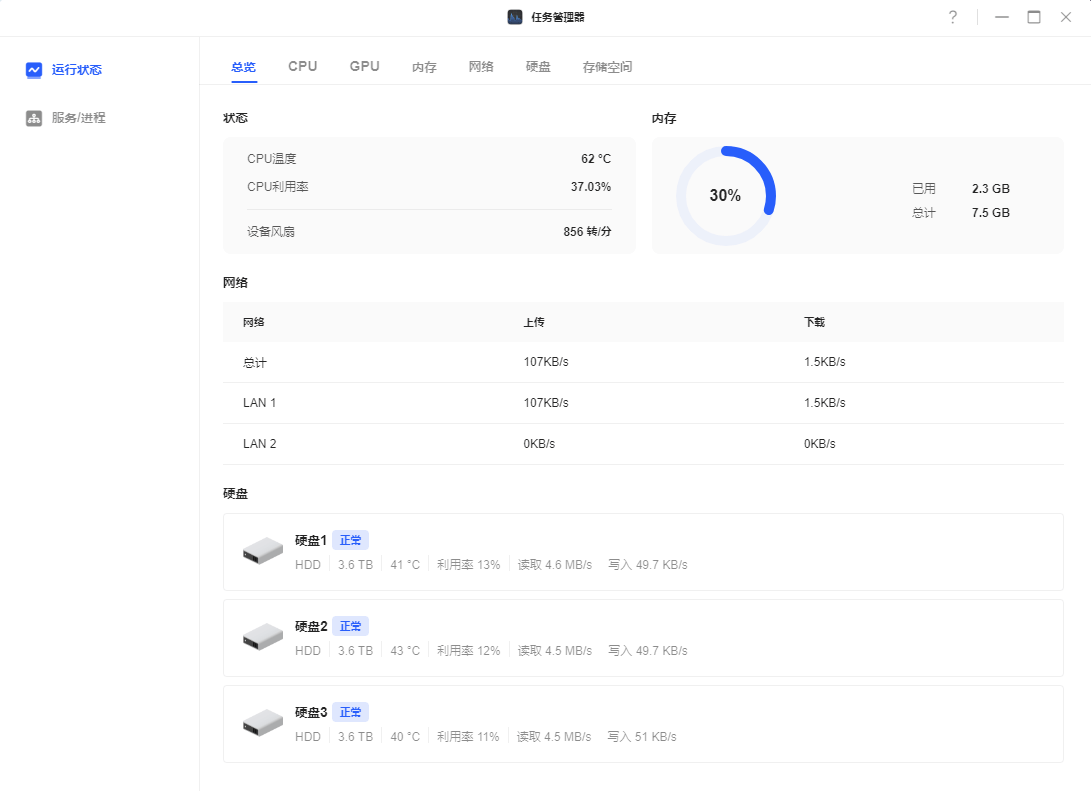Open the 服务/进程 sidebar icon
The height and width of the screenshot is (791, 1091).
click(33, 117)
